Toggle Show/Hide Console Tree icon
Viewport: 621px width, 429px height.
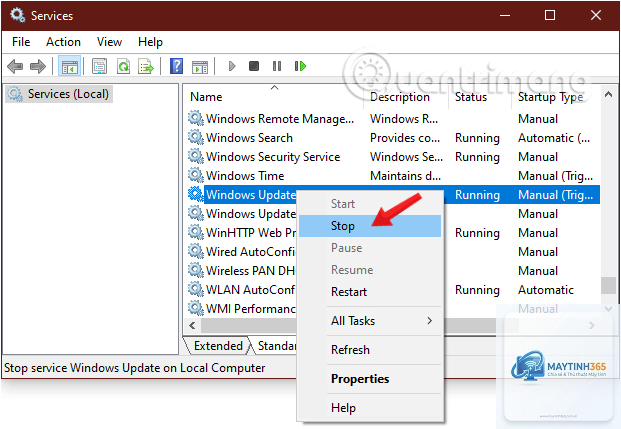[x=70, y=66]
